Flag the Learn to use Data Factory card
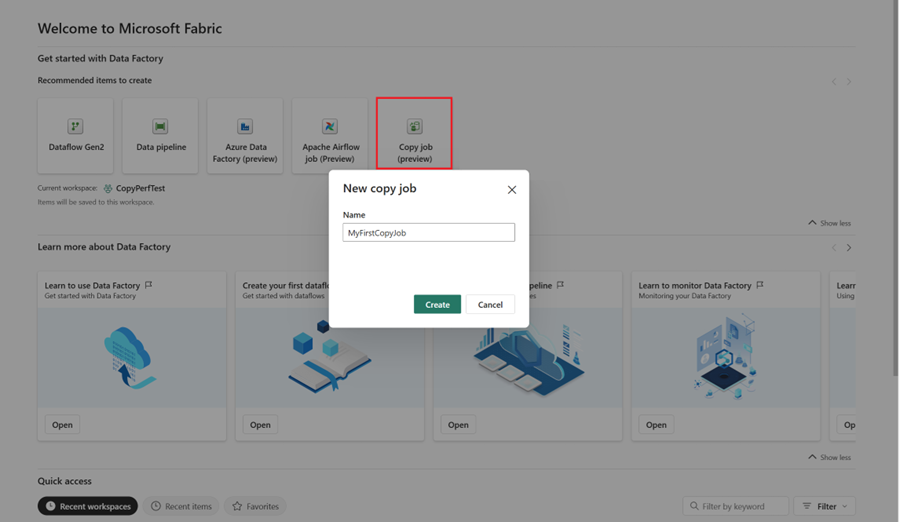The width and height of the screenshot is (900, 522). pos(149,285)
